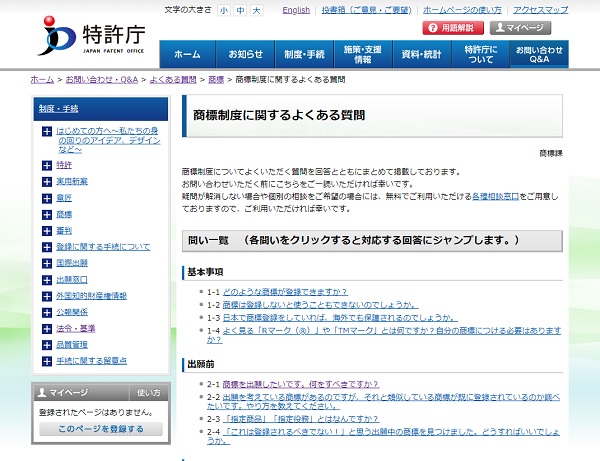The image size is (600, 461).
Task: Jump to question 2-1 商標を出願したいです
Action: [301, 384]
